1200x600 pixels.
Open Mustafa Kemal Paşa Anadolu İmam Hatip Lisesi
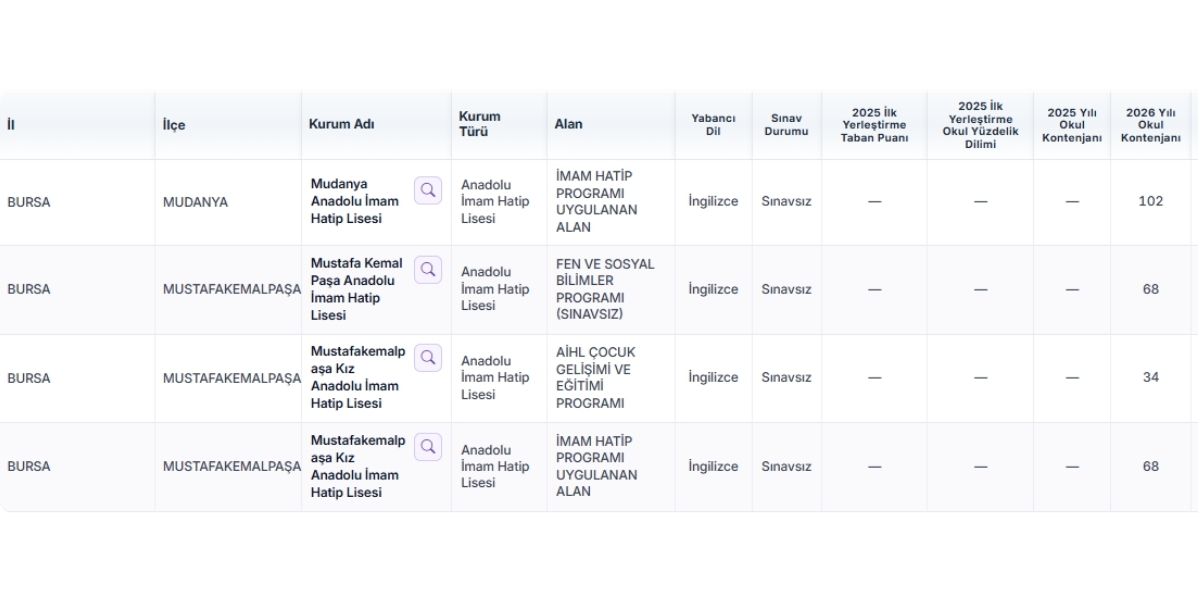click(357, 289)
